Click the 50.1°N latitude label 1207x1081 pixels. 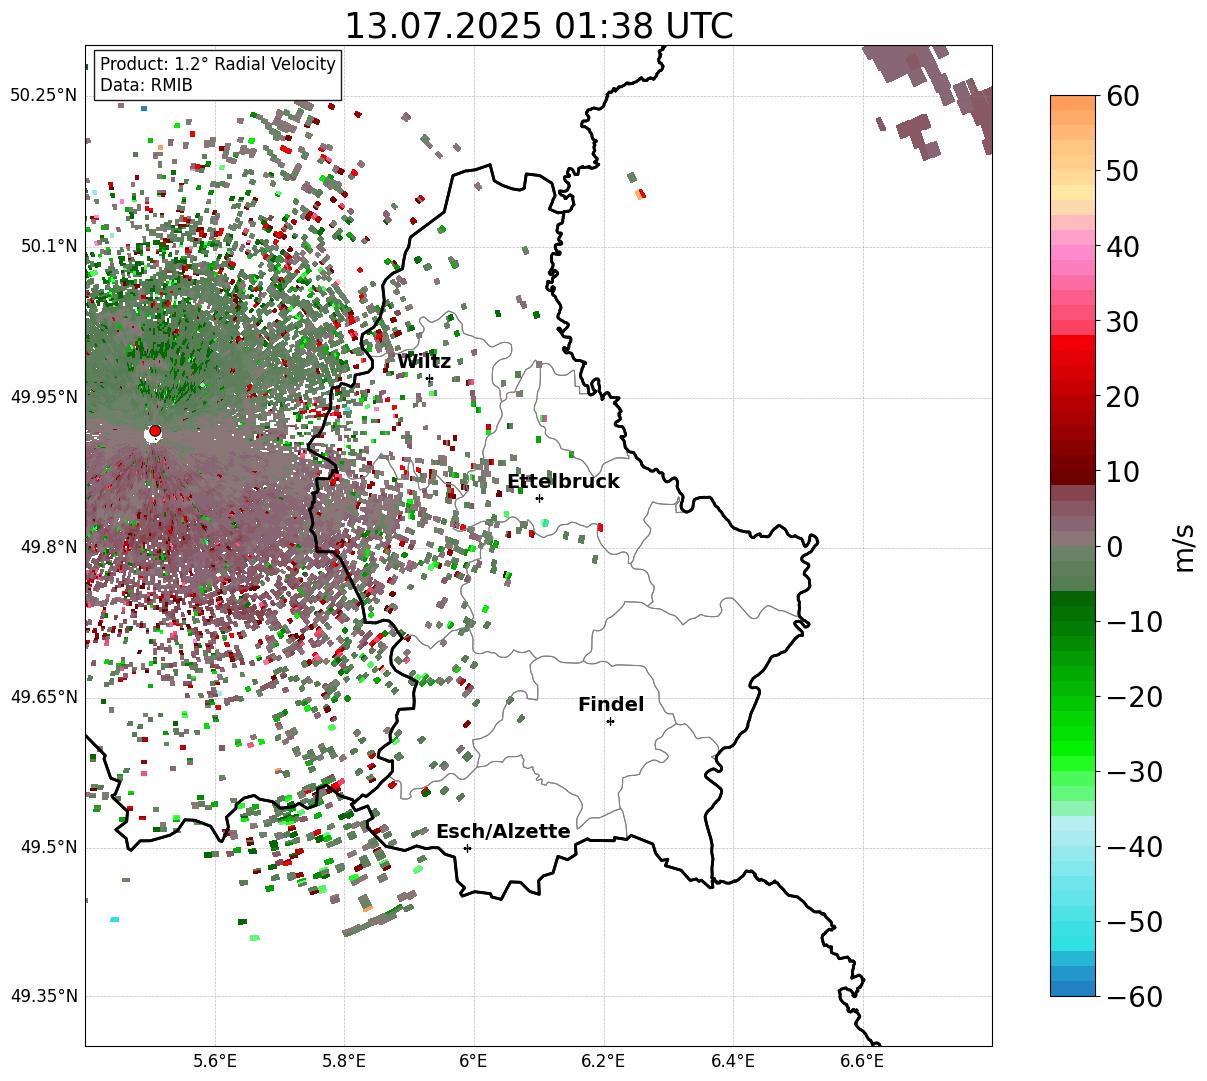49,246
